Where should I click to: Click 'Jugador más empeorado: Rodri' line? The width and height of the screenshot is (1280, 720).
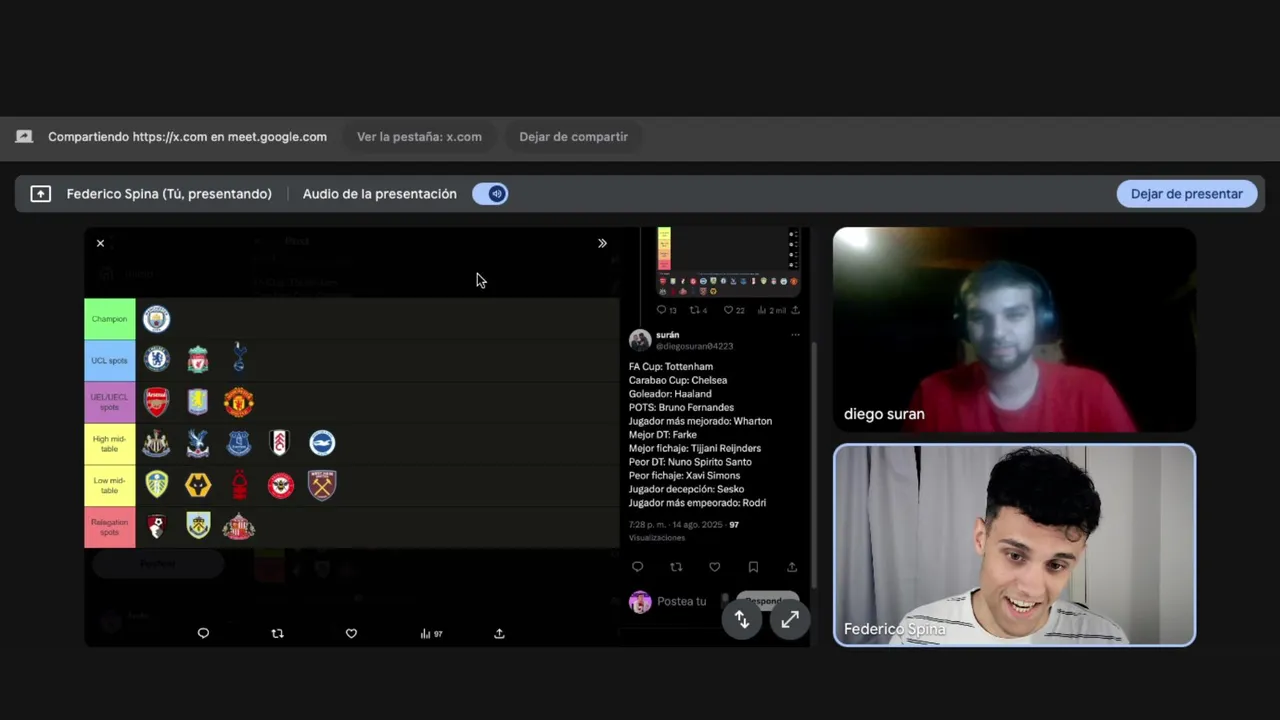tap(698, 503)
